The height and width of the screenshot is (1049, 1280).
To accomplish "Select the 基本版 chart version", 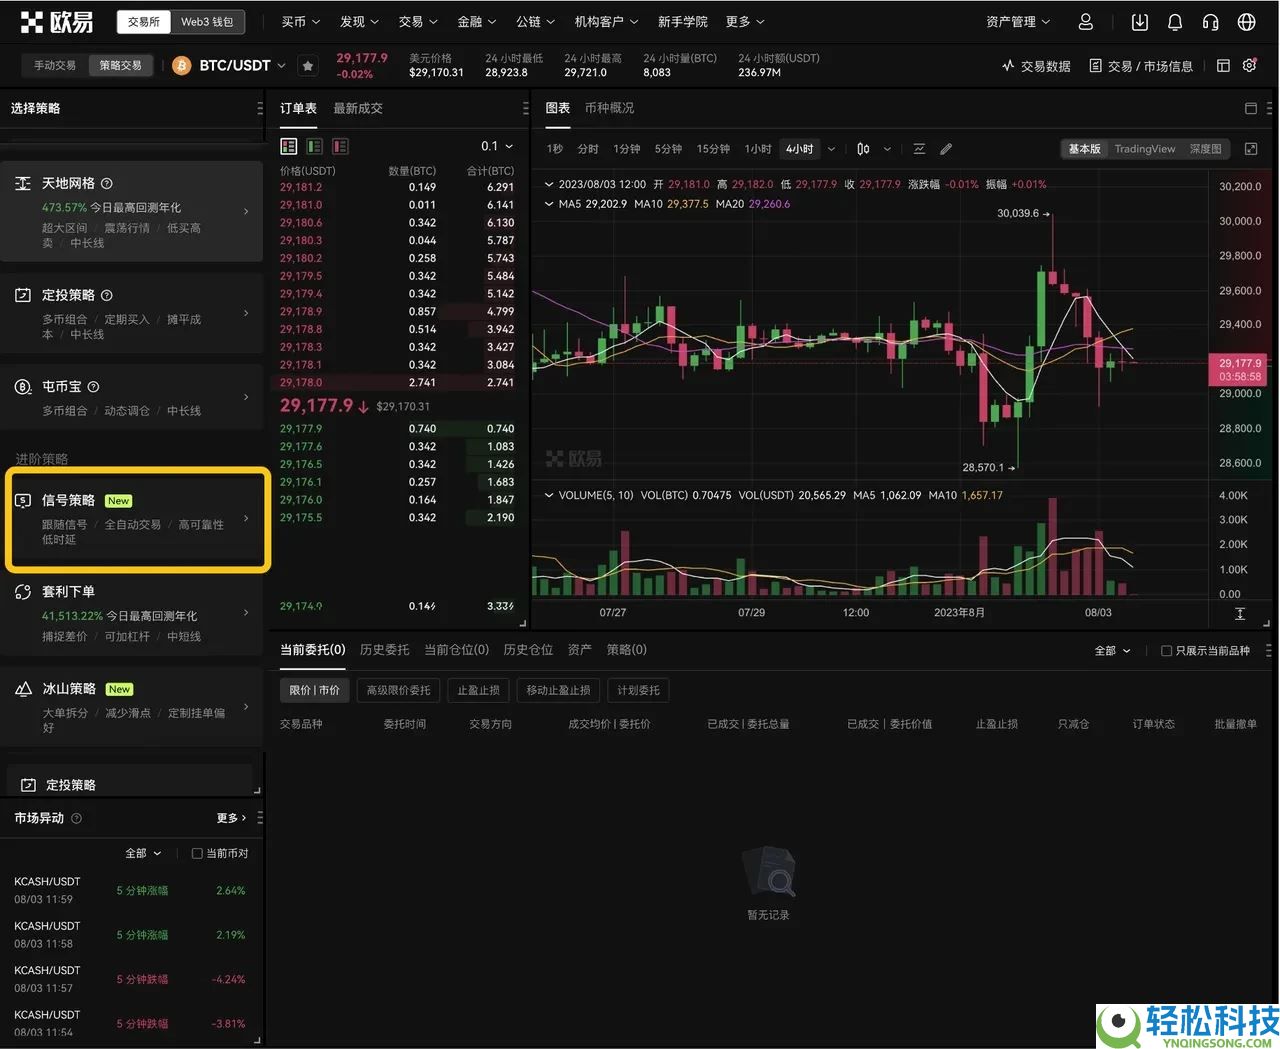I will pos(1084,149).
